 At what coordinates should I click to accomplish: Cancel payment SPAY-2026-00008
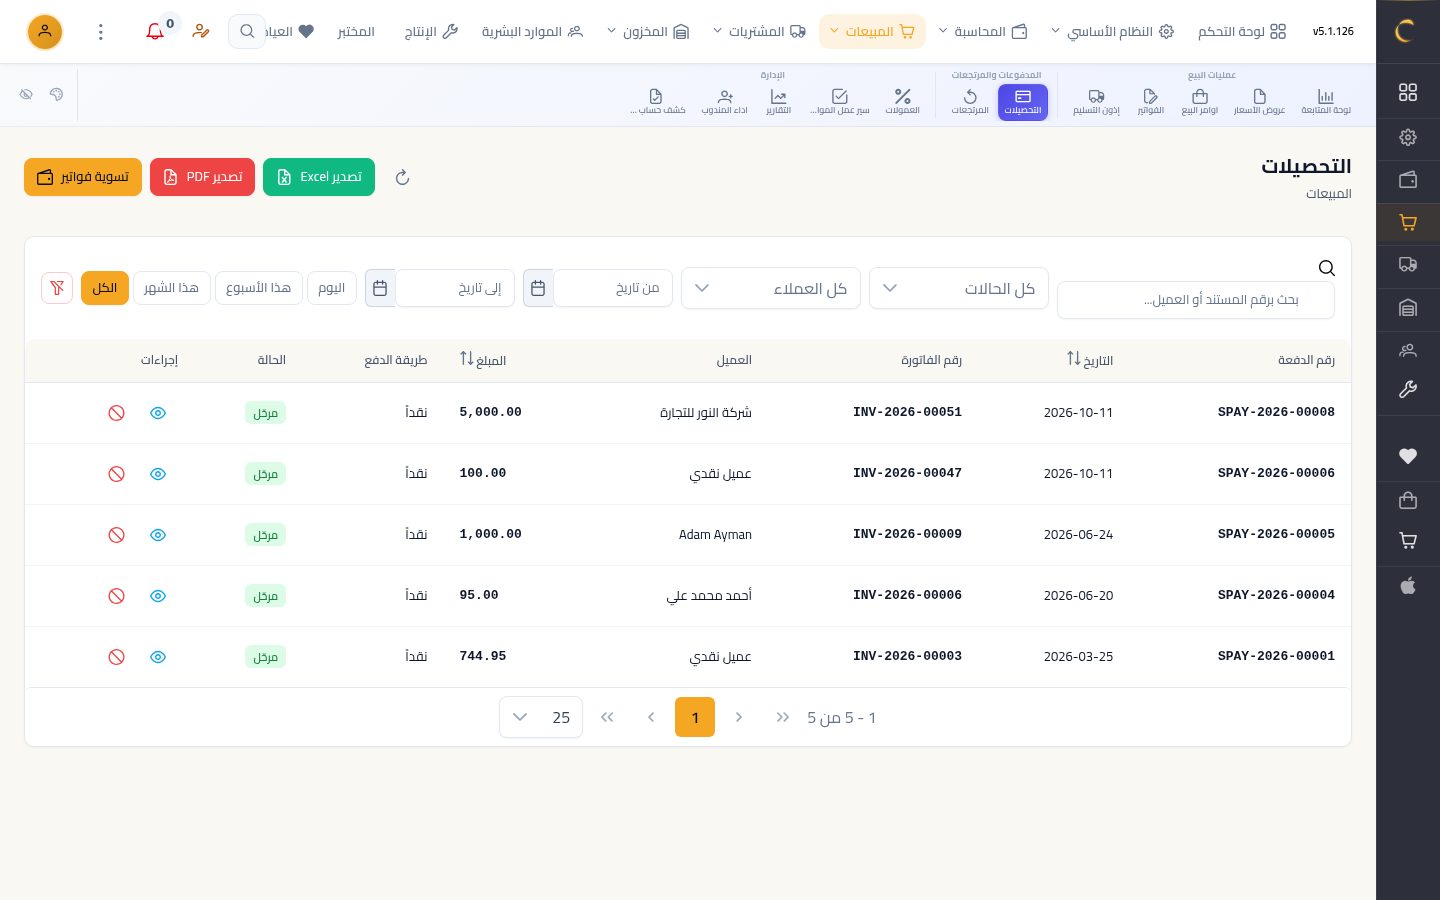[x=117, y=413]
